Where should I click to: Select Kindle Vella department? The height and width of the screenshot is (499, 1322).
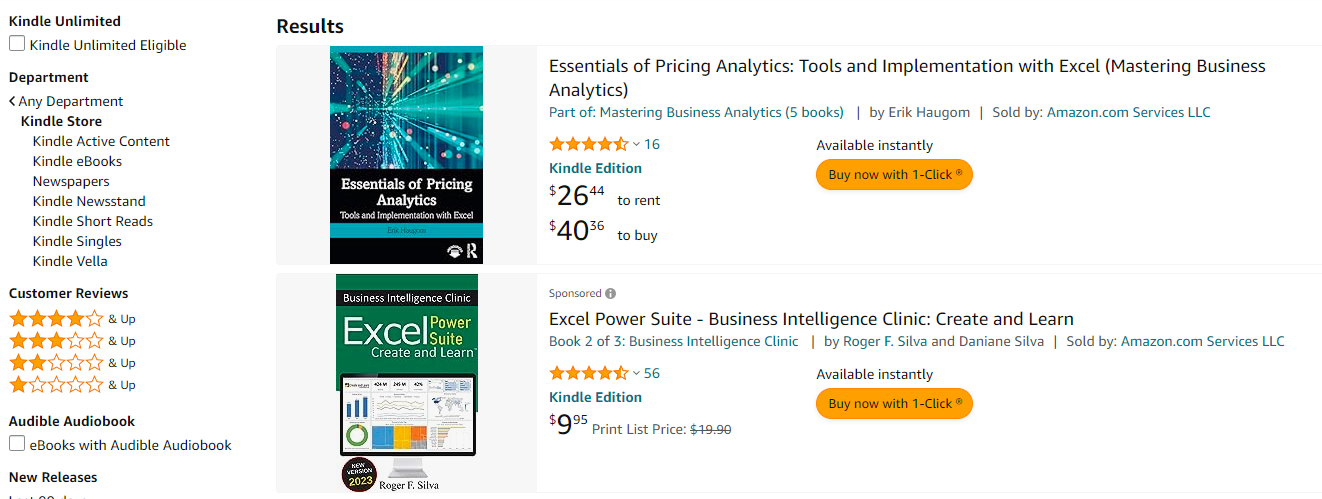click(70, 261)
